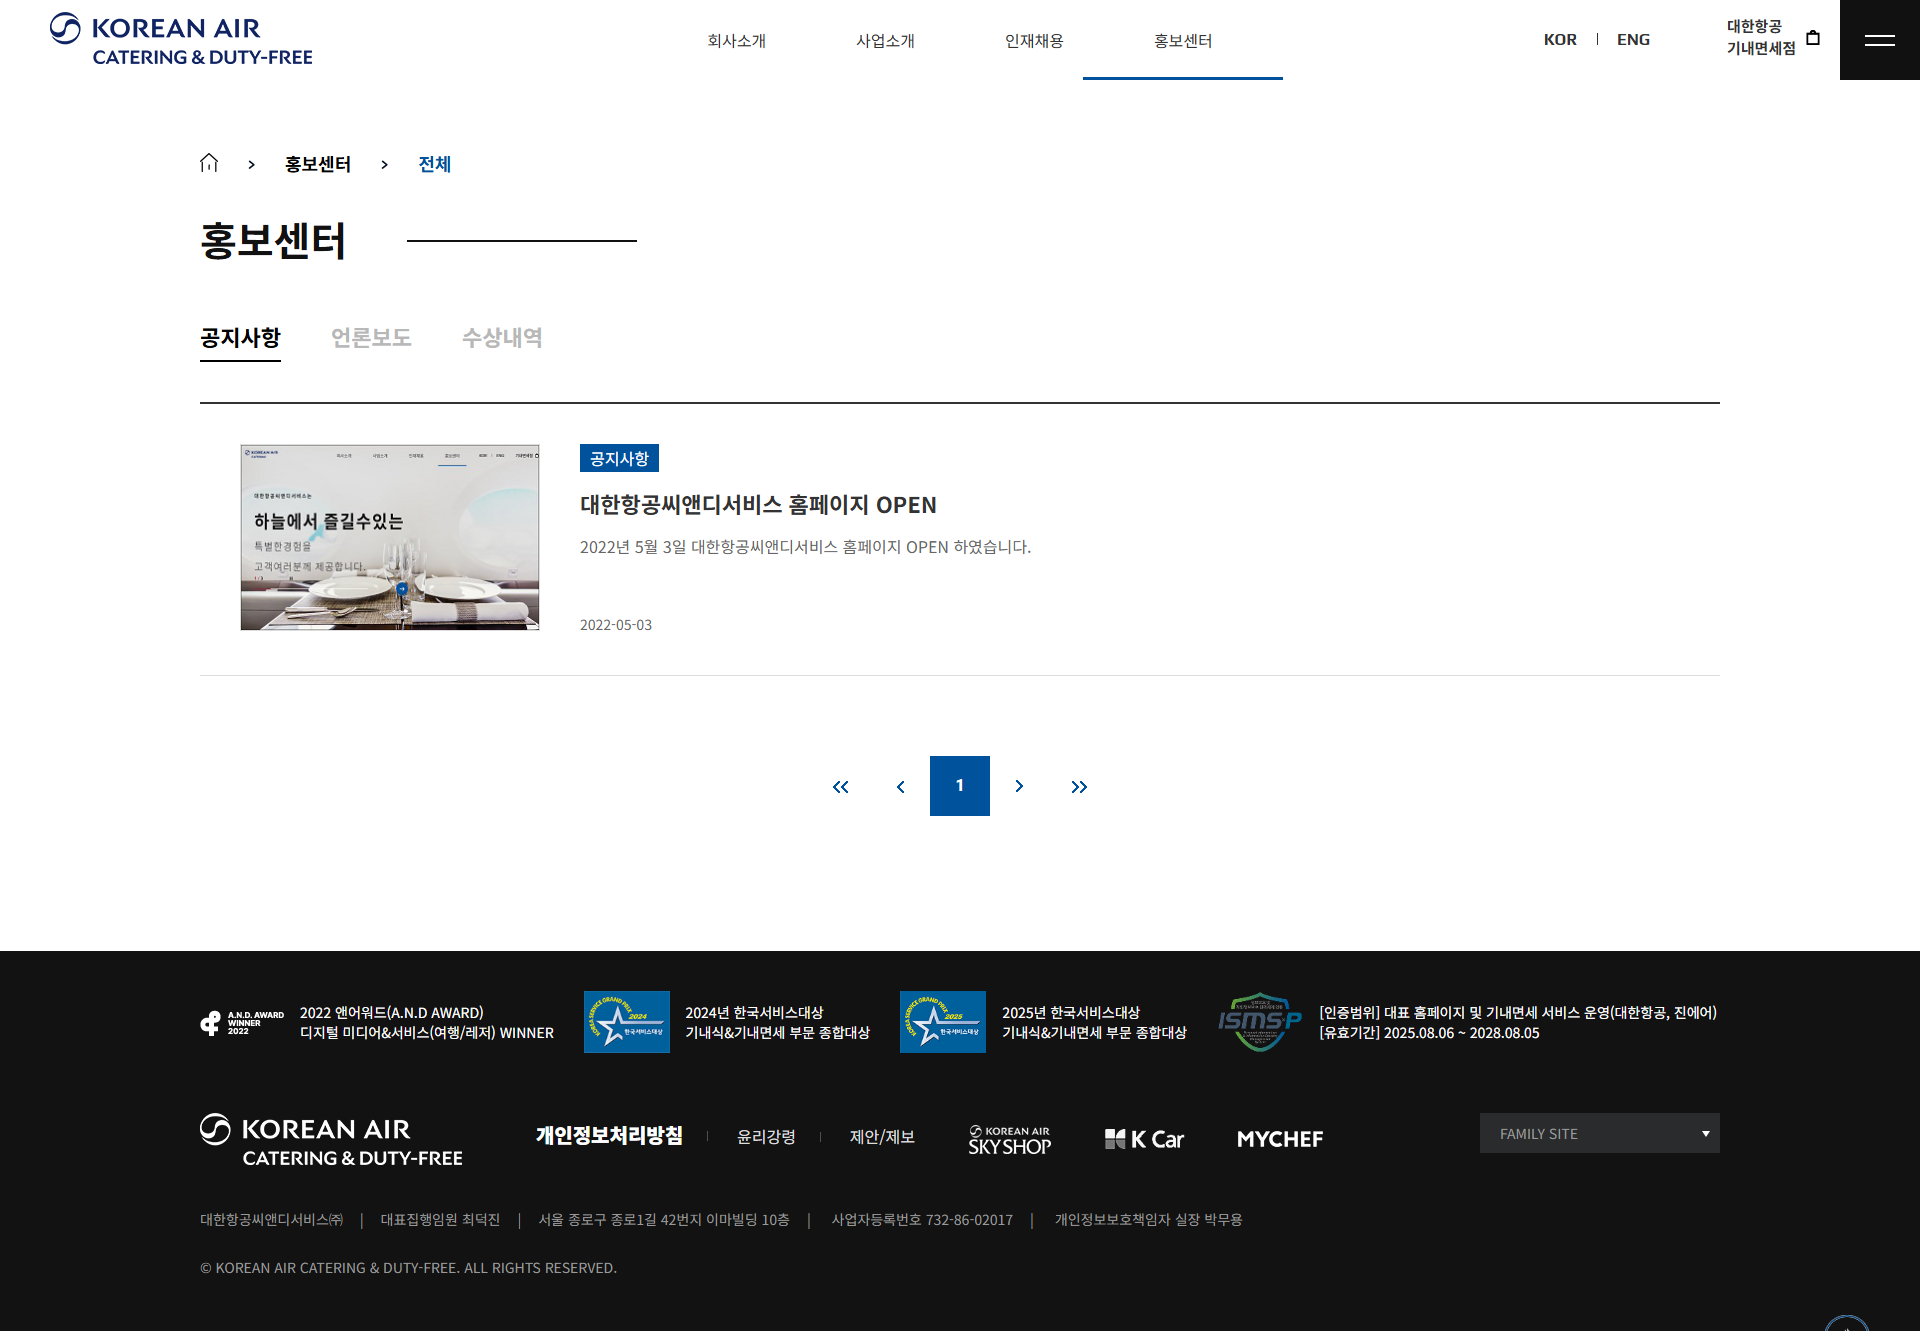
Task: Click the notice thumbnail image
Action: pos(390,537)
